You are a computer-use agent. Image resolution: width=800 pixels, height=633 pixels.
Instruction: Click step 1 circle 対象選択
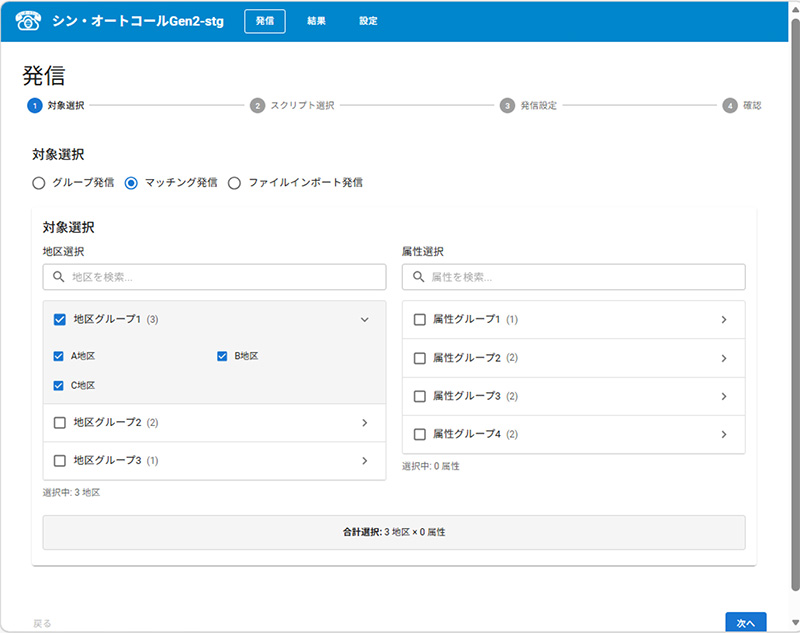pos(35,106)
